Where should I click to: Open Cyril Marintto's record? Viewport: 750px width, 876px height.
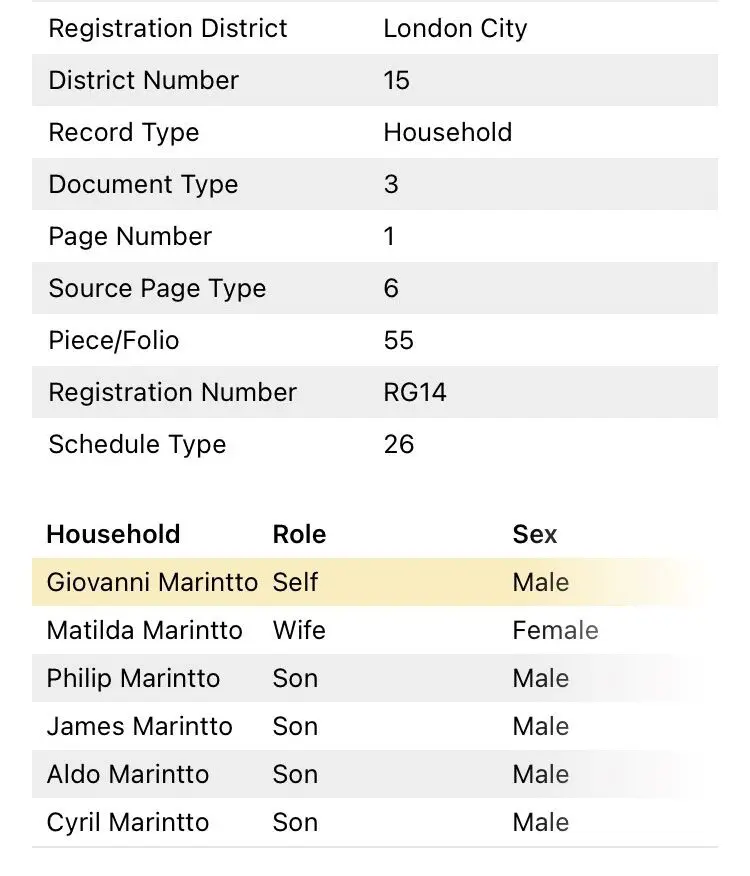pyautogui.click(x=128, y=822)
